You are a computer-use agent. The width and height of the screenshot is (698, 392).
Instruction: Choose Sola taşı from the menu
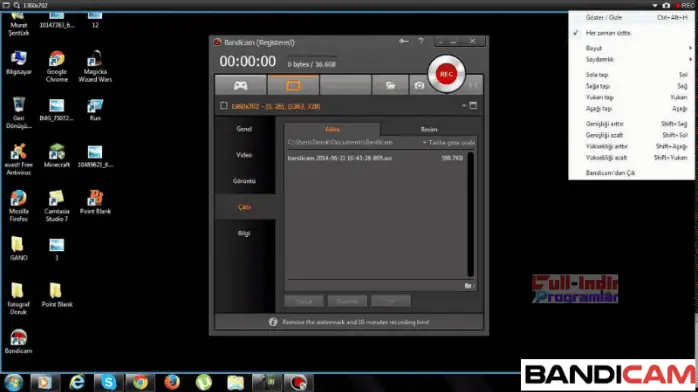(x=631, y=75)
